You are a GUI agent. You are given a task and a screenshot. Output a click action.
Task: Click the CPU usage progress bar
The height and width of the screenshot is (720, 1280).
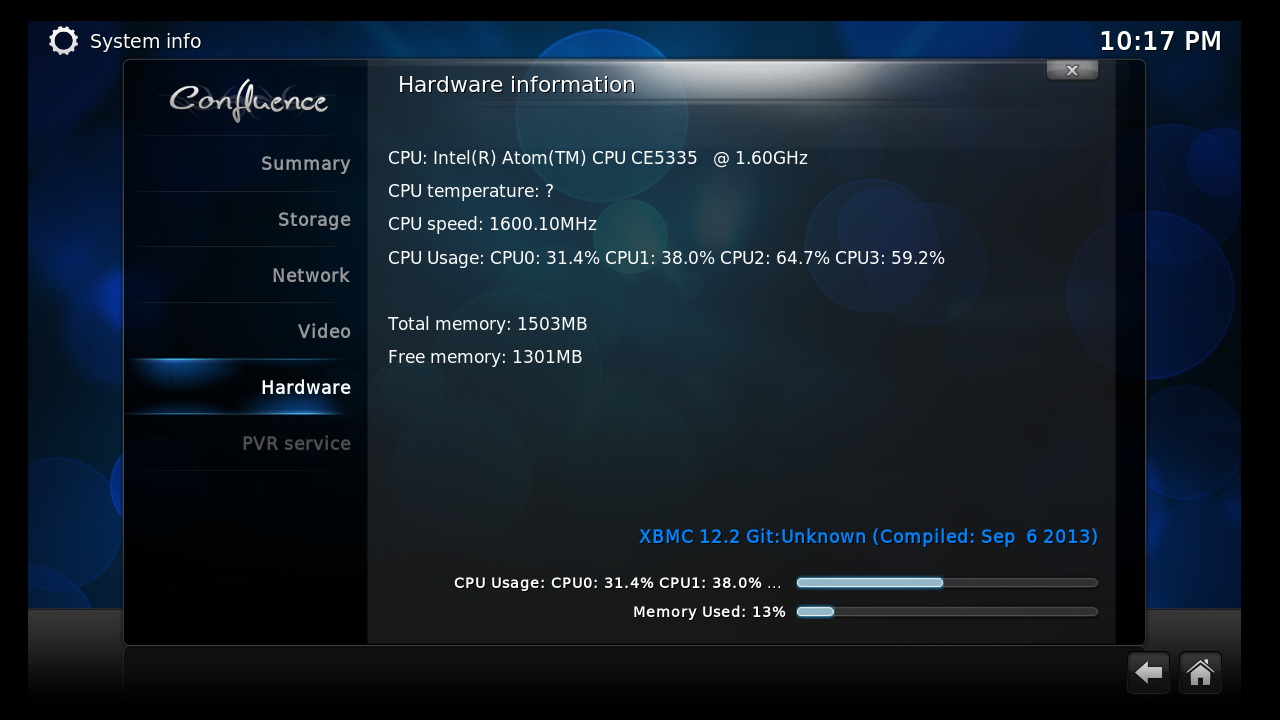pyautogui.click(x=947, y=583)
